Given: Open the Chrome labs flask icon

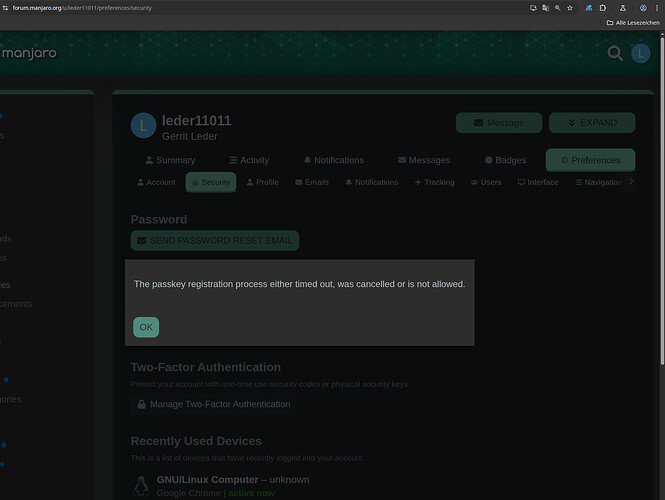Looking at the screenshot, I should coord(623,8).
